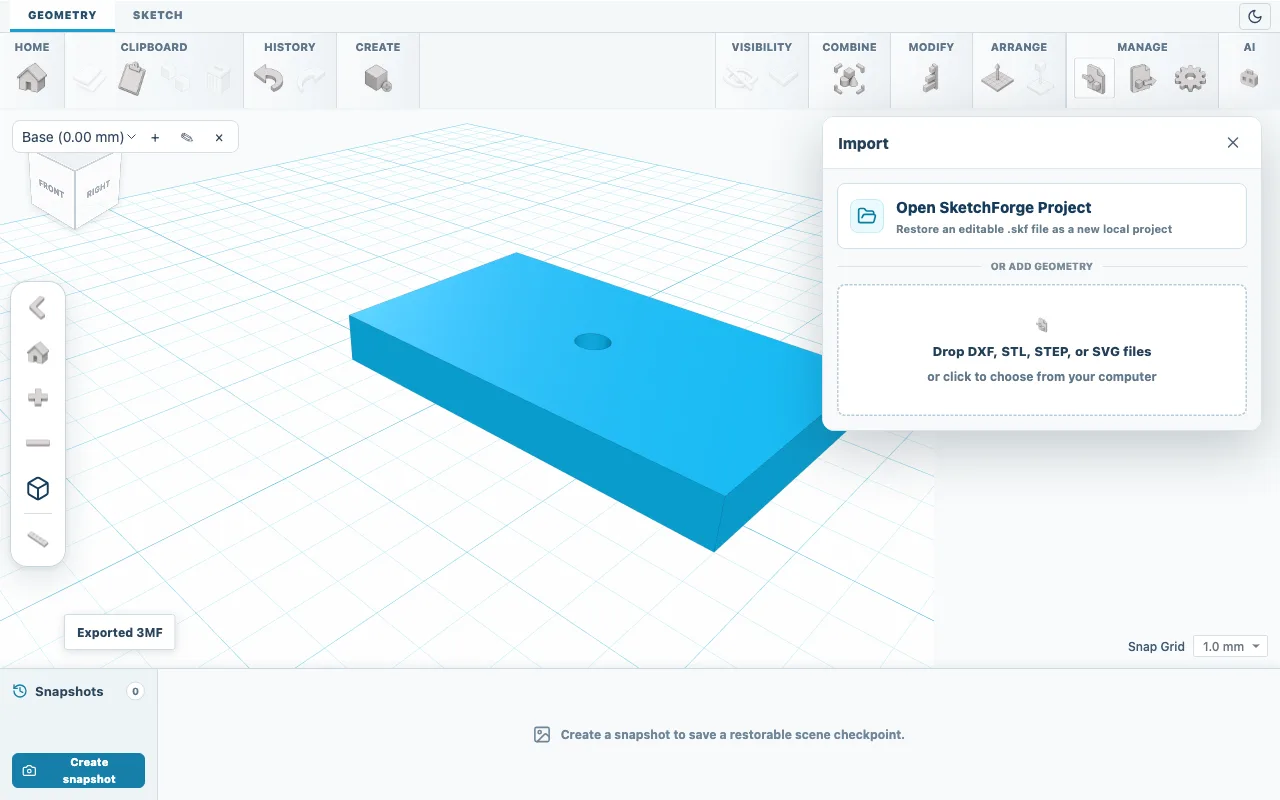
Task: Expand the Base (0.00 mm) plane dropdown
Action: [79, 137]
